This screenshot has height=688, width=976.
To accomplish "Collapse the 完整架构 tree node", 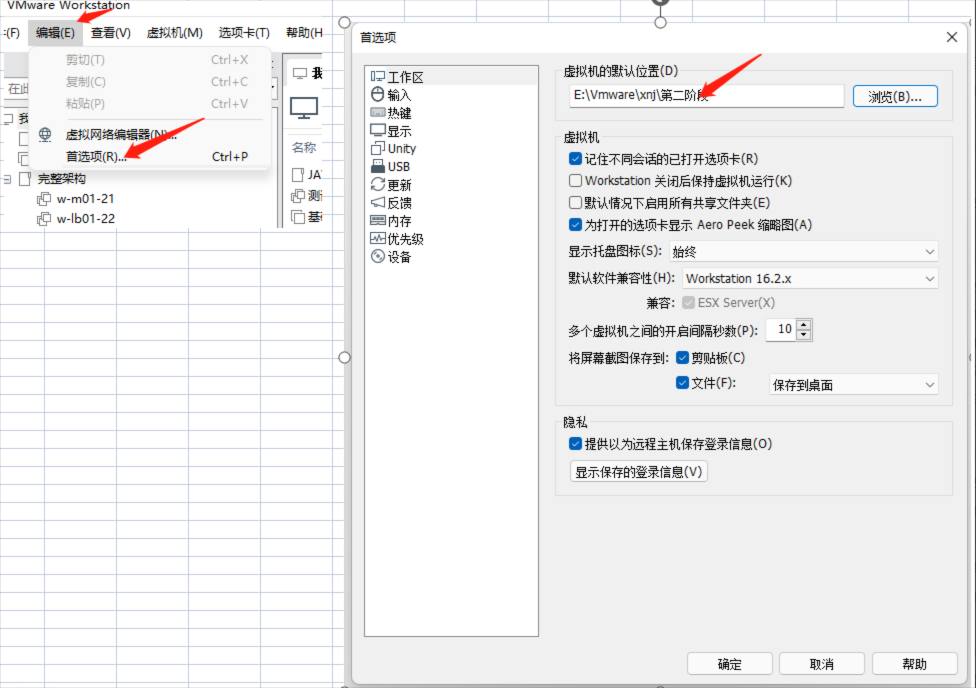I will (x=7, y=179).
